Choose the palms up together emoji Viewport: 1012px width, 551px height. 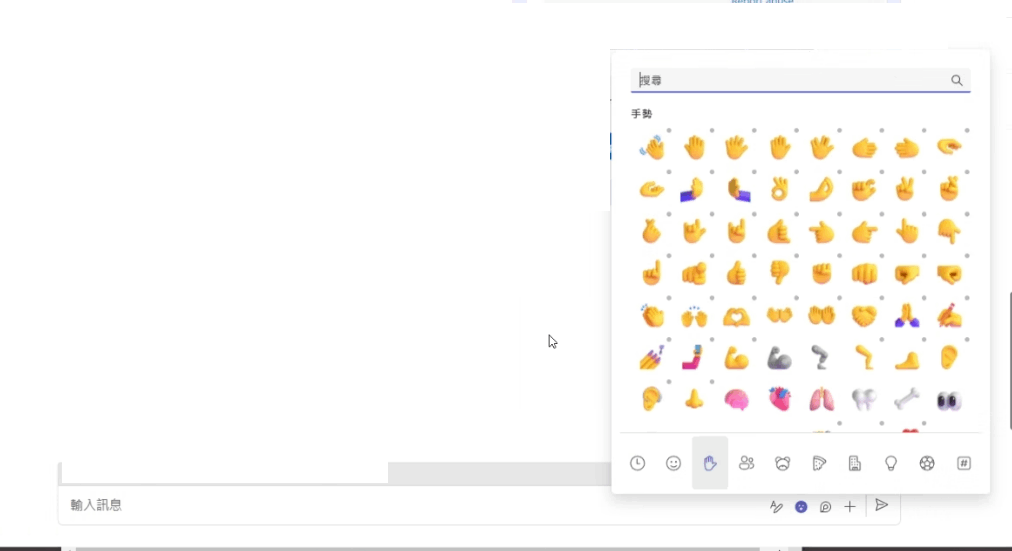click(822, 316)
